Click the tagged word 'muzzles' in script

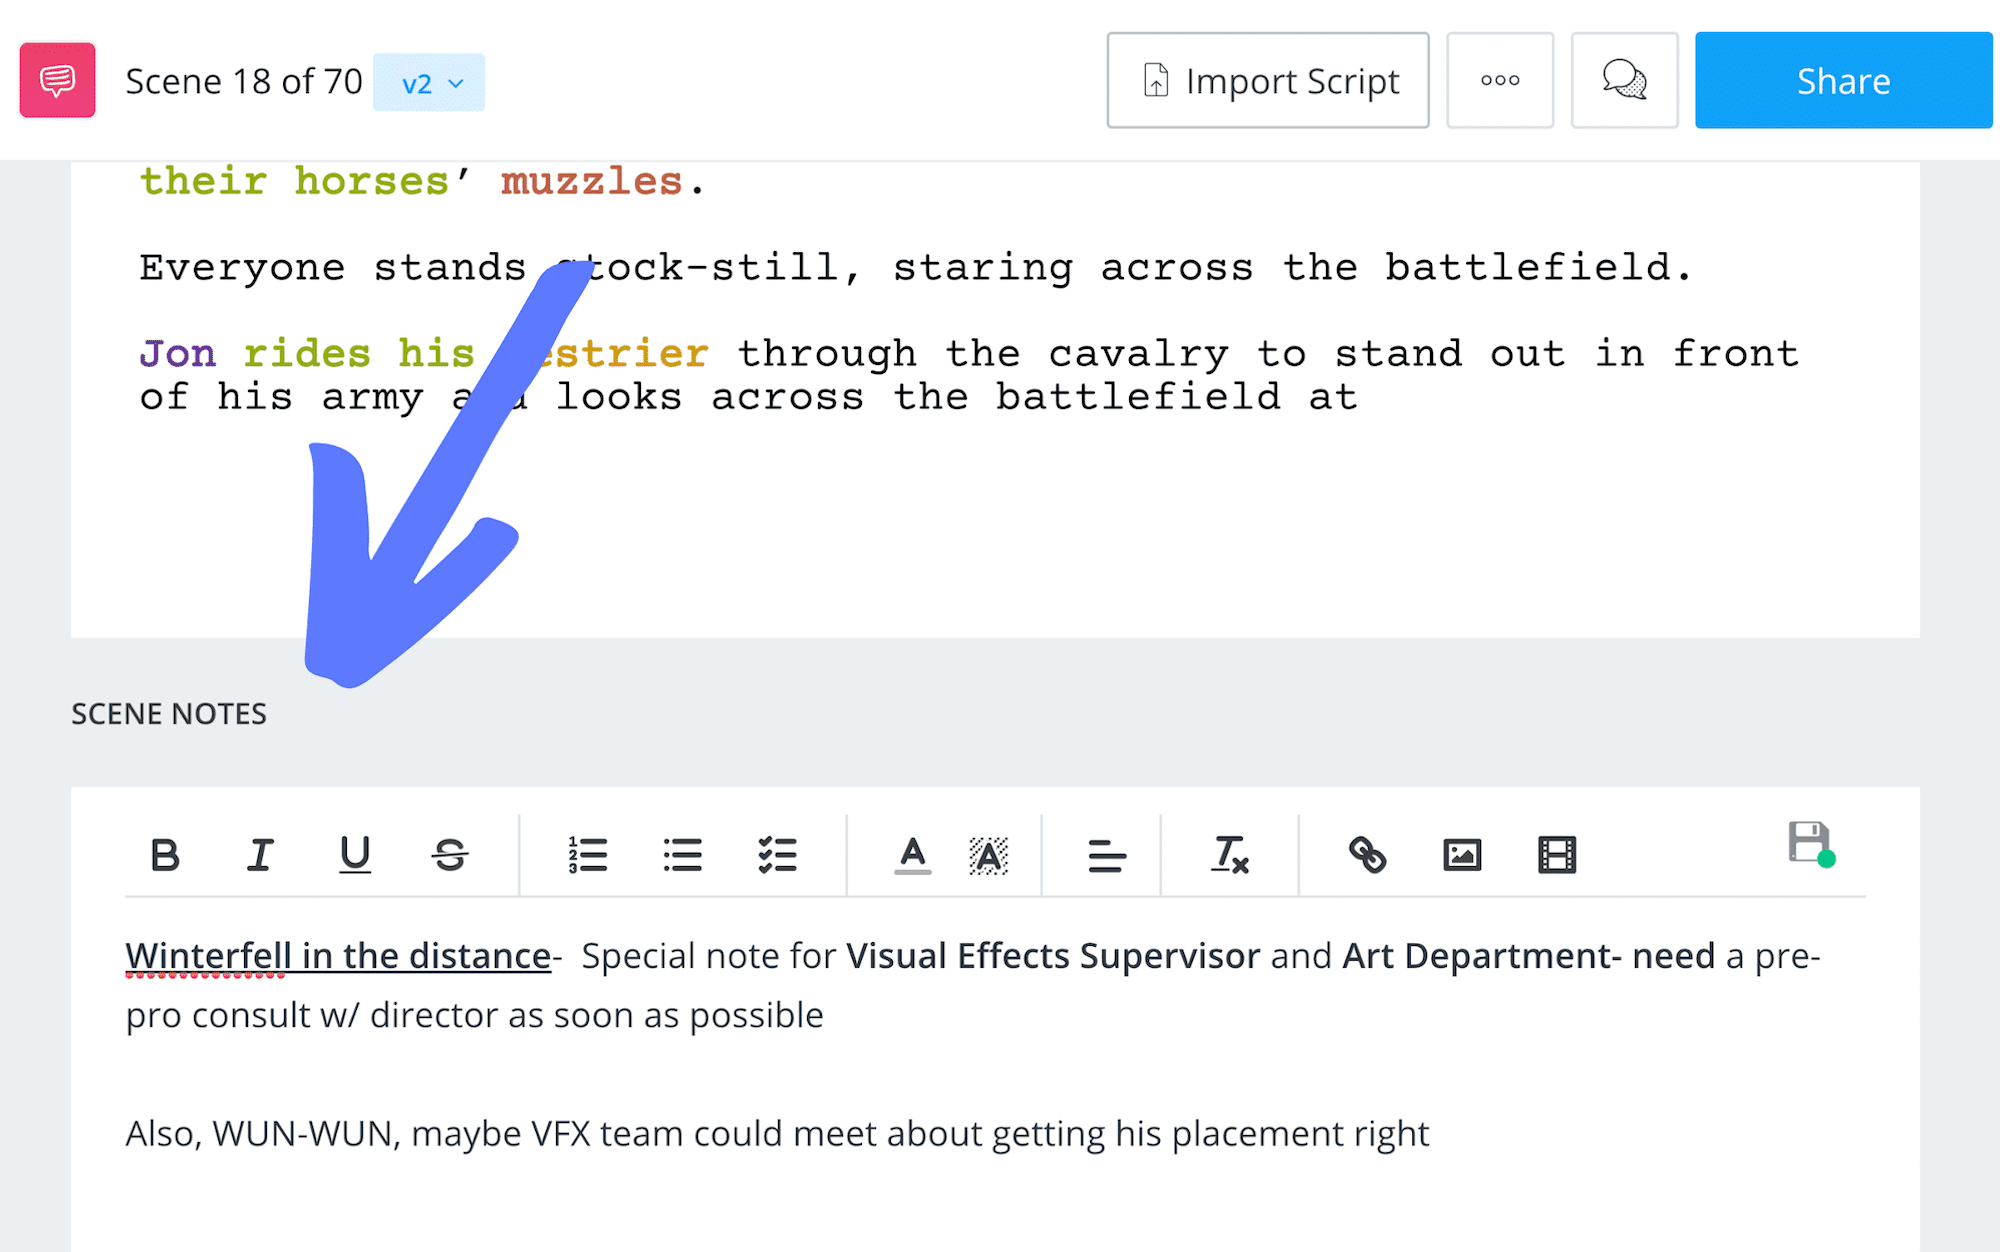pos(591,182)
